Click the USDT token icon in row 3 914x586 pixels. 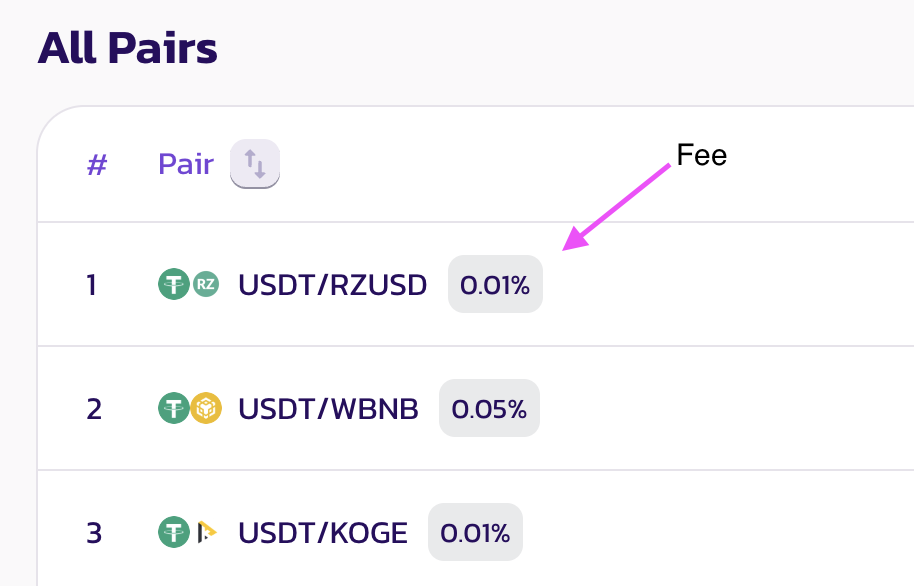174,532
